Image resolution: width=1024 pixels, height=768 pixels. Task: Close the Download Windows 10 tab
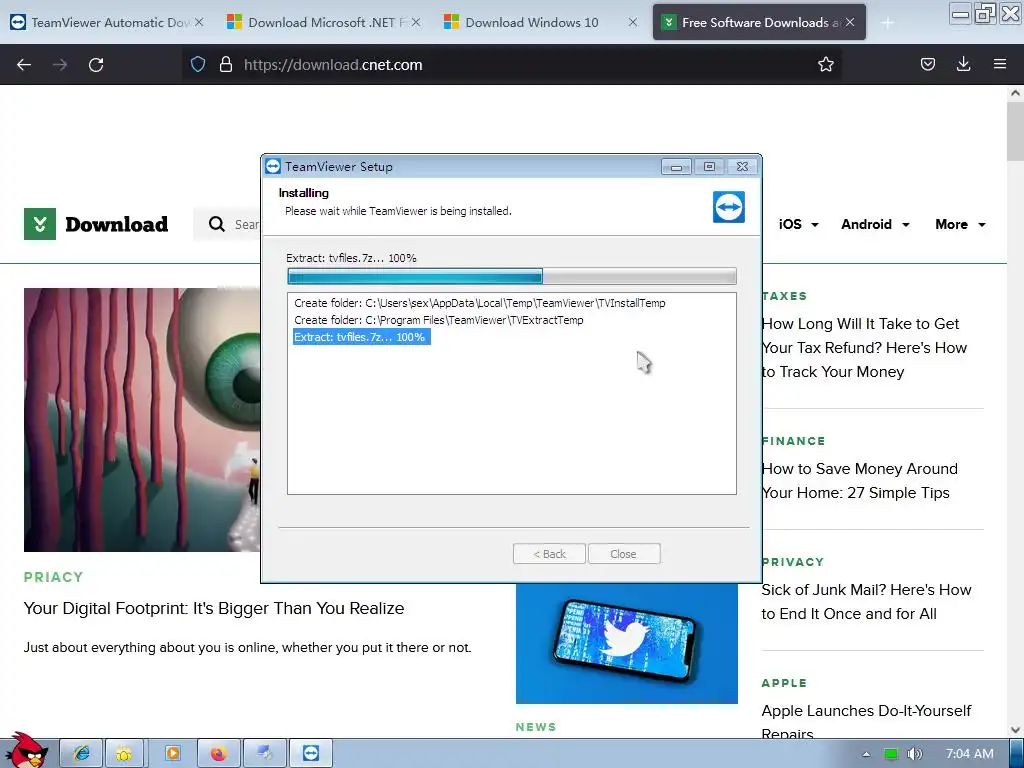tap(633, 22)
